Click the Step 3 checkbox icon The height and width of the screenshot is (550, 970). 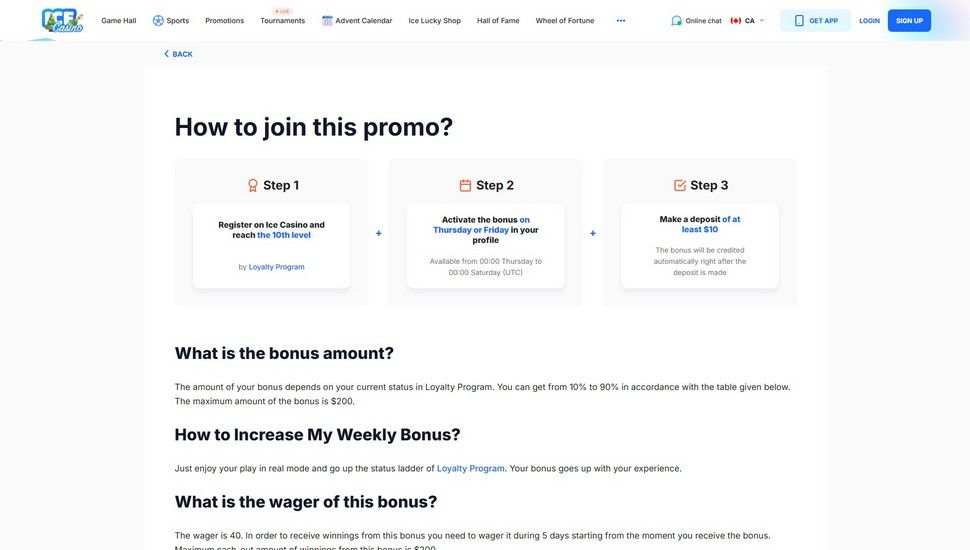(x=680, y=185)
